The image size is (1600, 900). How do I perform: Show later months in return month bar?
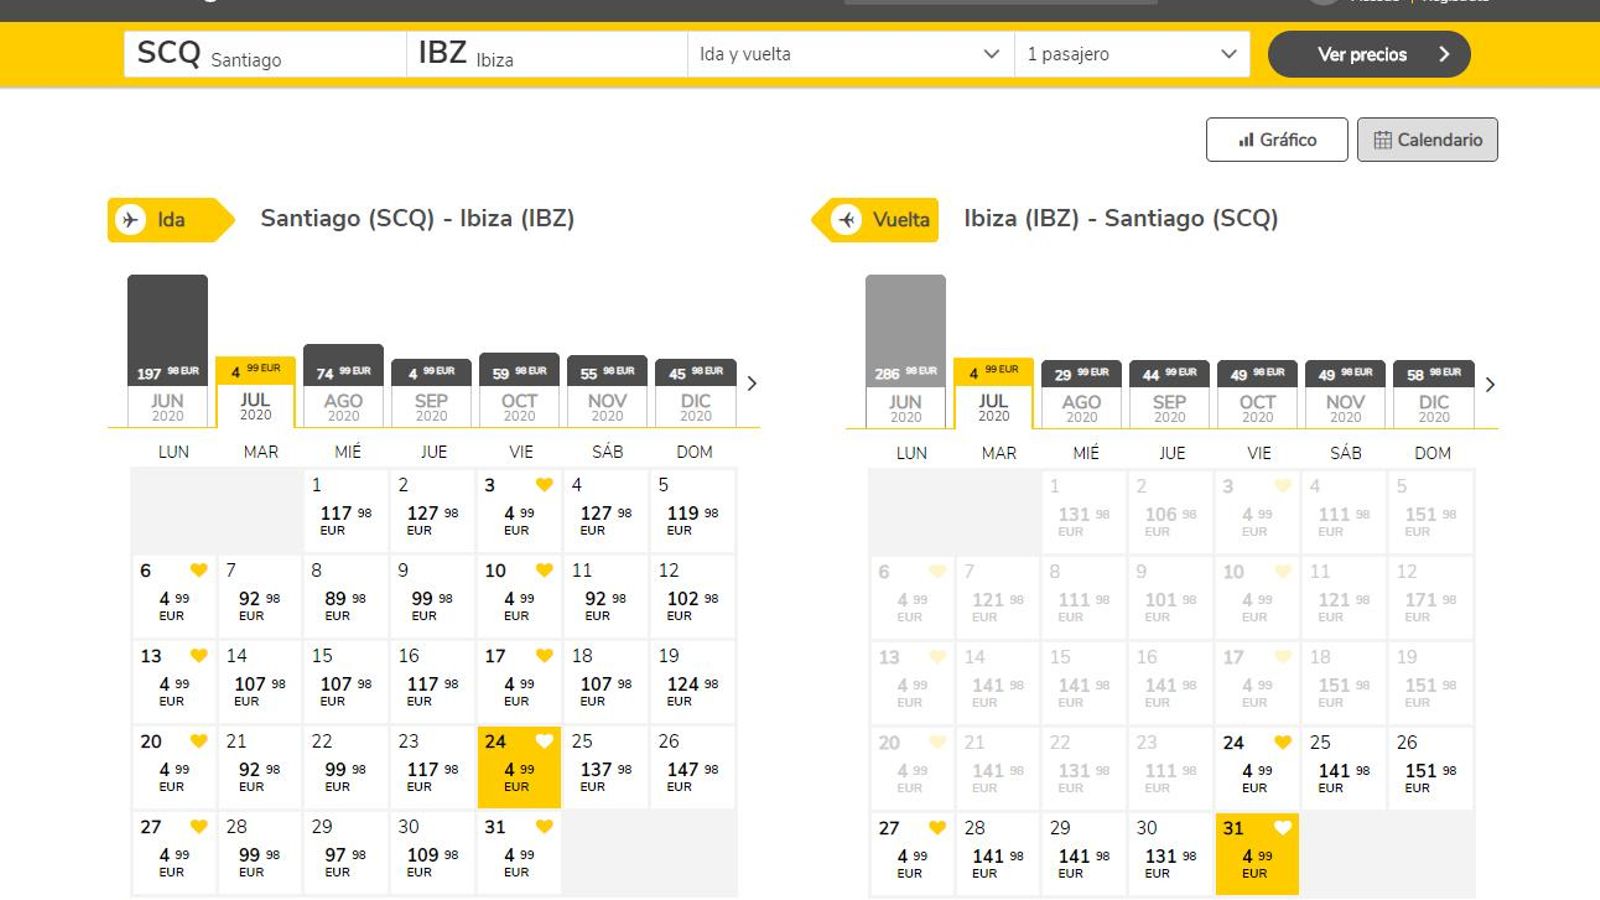click(x=1490, y=385)
